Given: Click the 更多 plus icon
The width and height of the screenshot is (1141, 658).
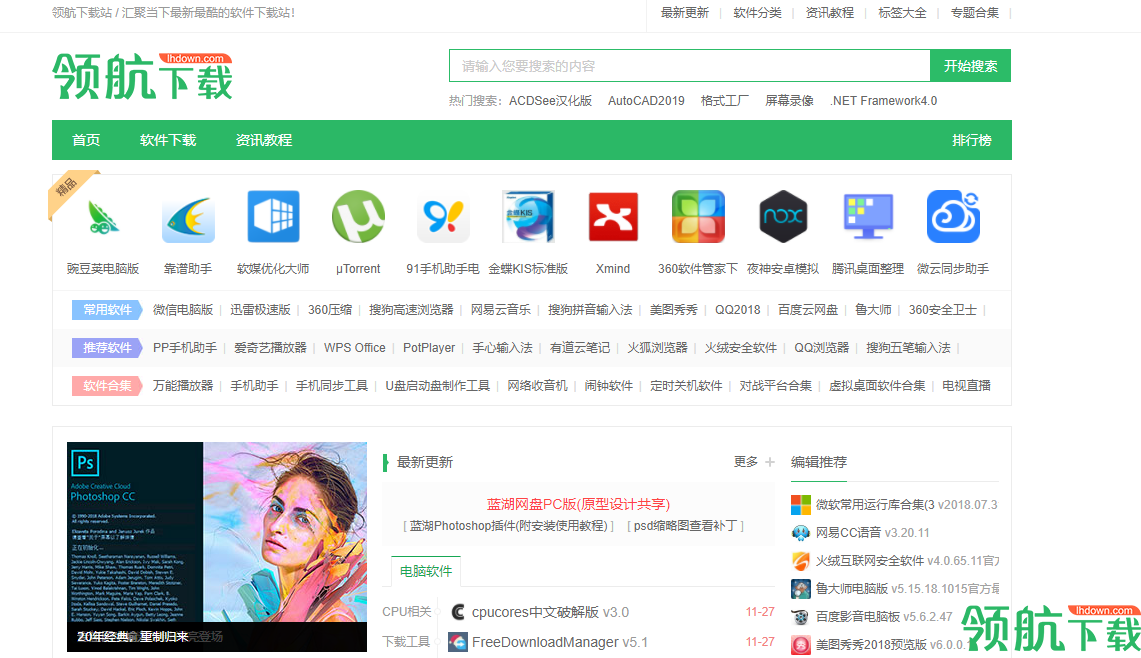Looking at the screenshot, I should click(770, 461).
